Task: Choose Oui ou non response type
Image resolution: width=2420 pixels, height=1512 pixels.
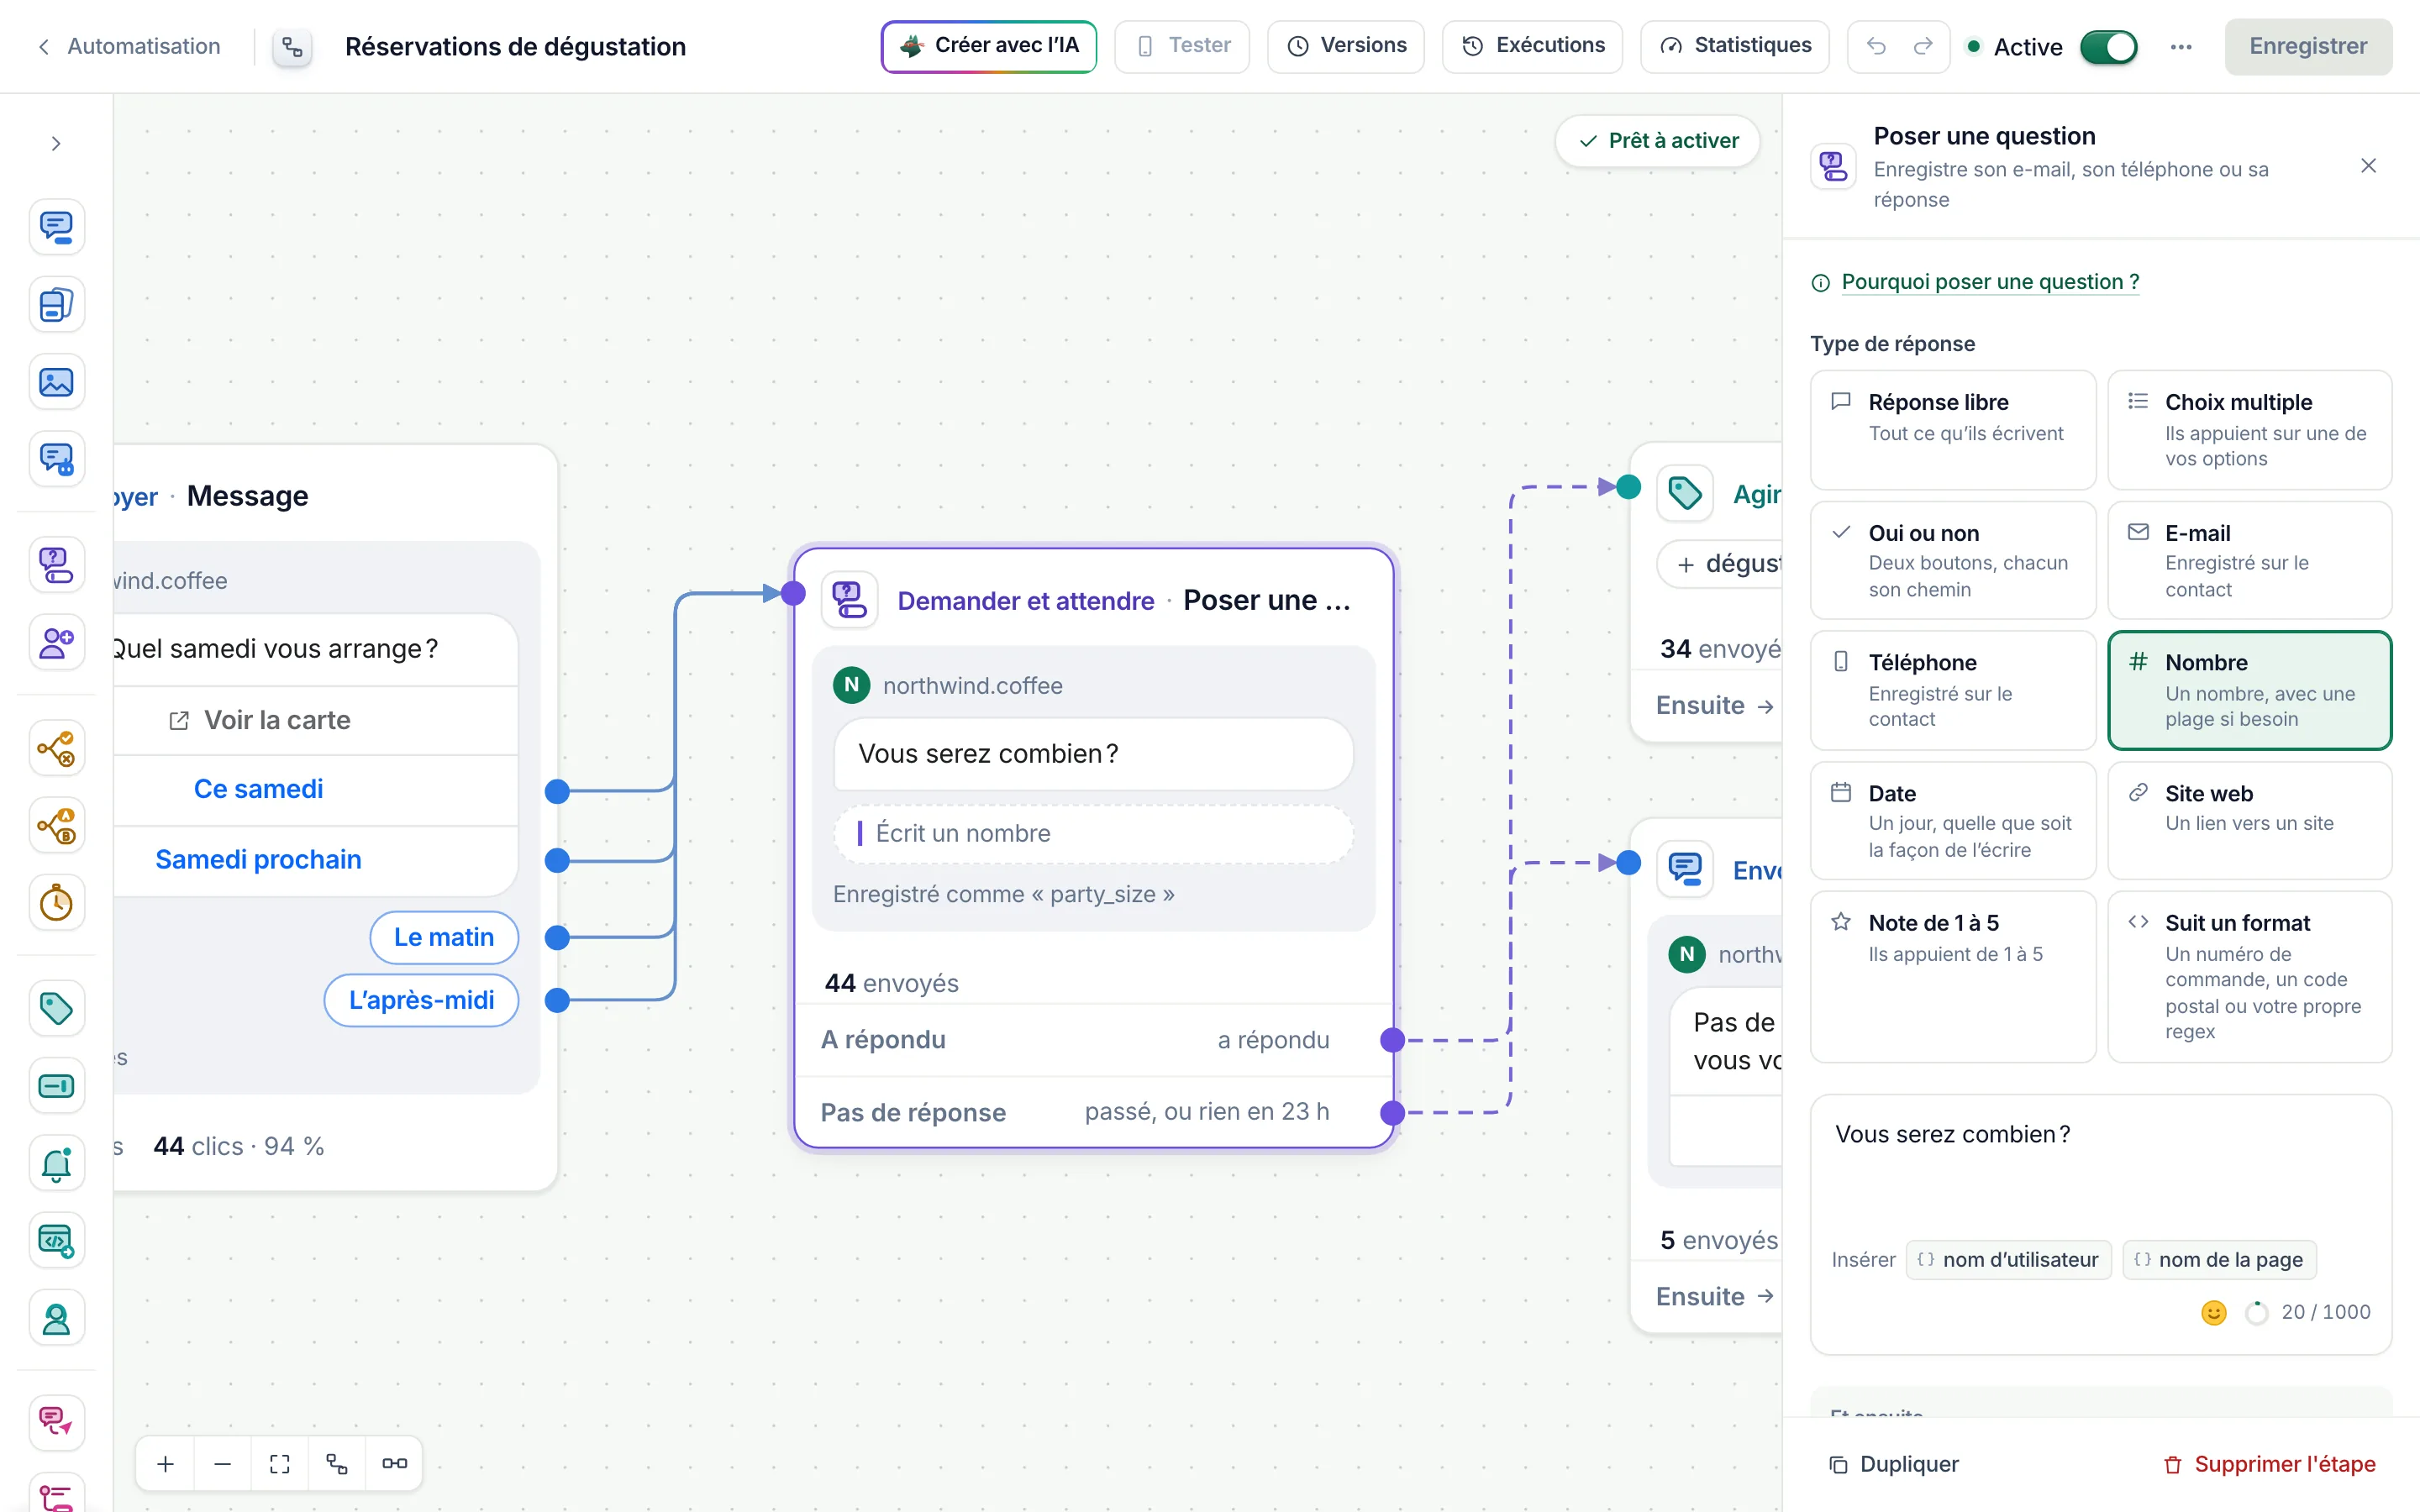Action: [1953, 560]
